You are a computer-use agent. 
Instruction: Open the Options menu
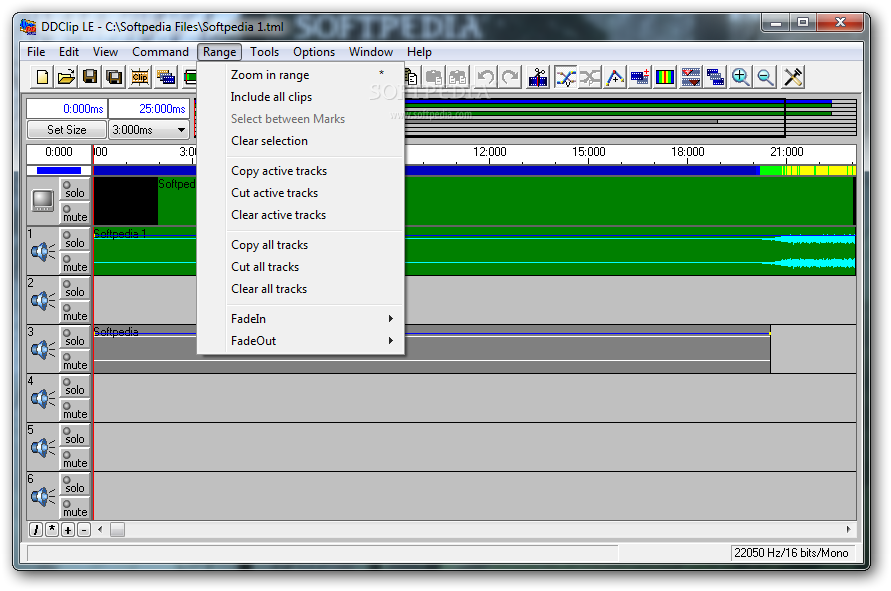[314, 52]
